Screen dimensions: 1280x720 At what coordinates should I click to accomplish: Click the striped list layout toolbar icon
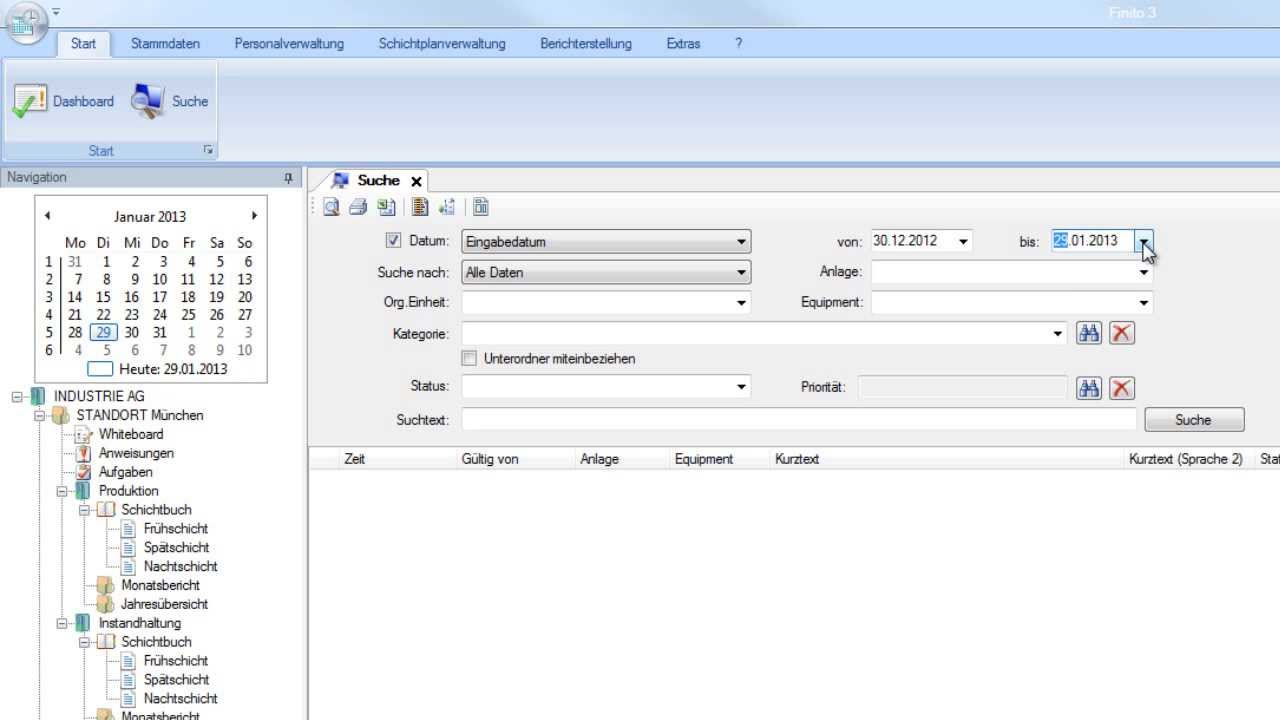pyautogui.click(x=420, y=207)
